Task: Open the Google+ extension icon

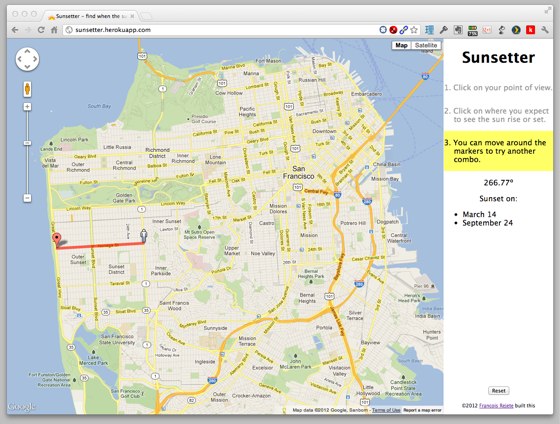Action: tap(487, 30)
